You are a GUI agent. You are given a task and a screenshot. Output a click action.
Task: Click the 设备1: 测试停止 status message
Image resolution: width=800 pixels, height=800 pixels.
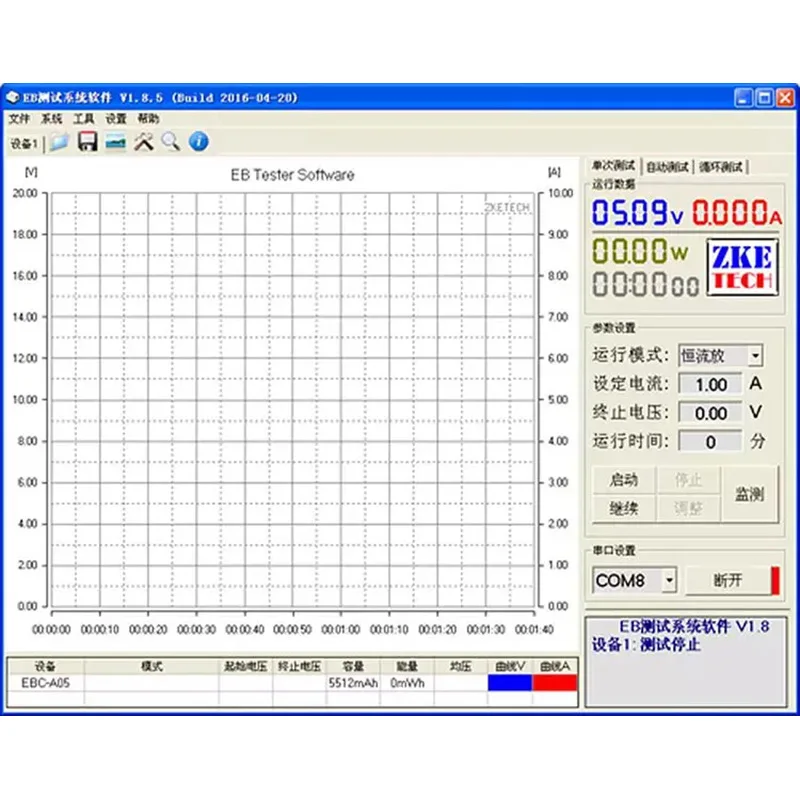tap(646, 644)
